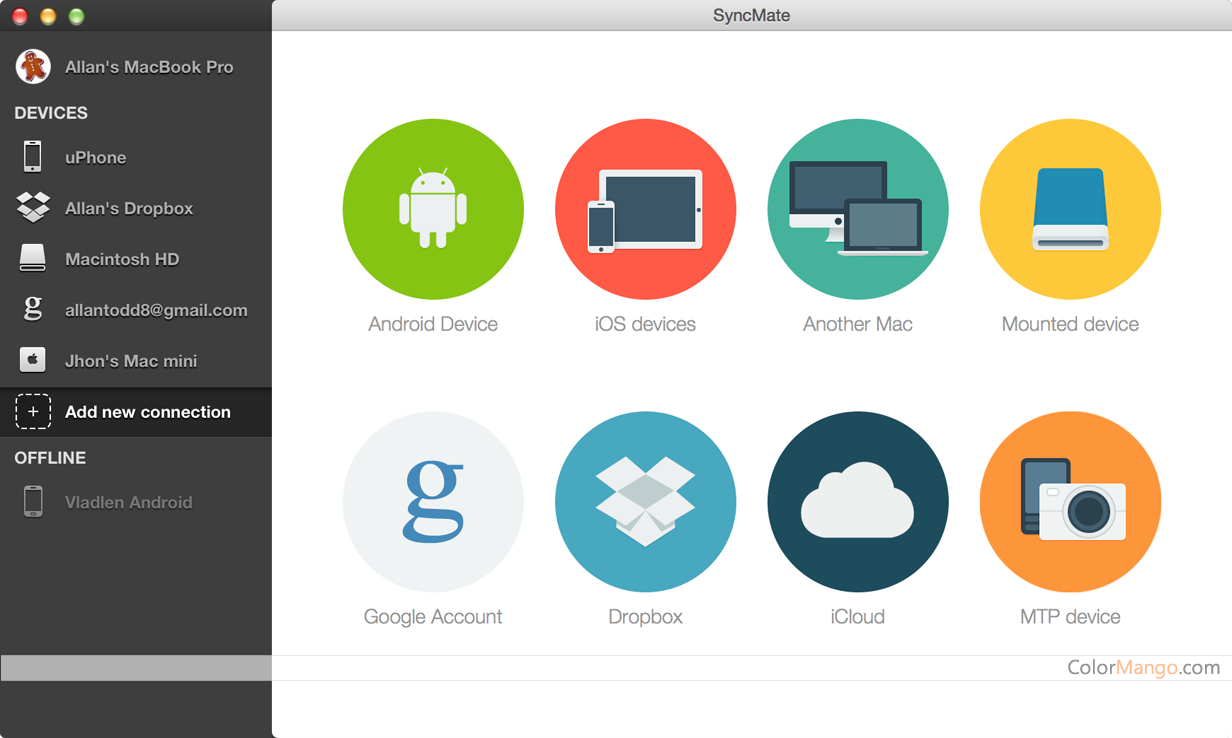This screenshot has height=738, width=1232.
Task: Select uPhone in the devices list
Action: point(136,157)
